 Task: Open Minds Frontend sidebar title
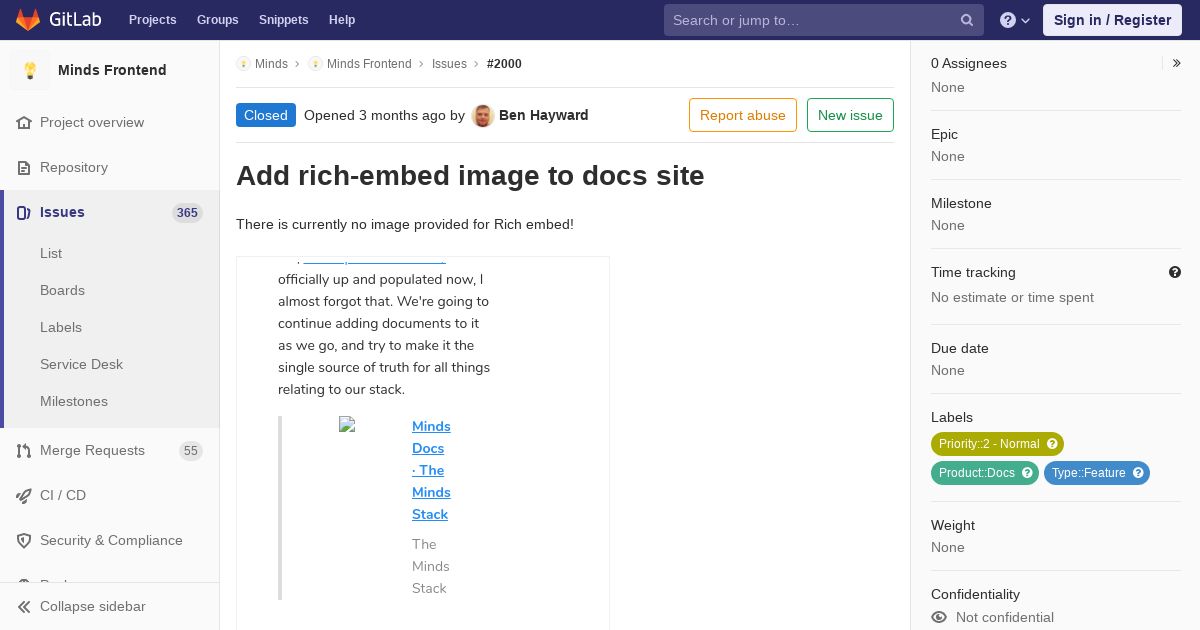point(112,70)
